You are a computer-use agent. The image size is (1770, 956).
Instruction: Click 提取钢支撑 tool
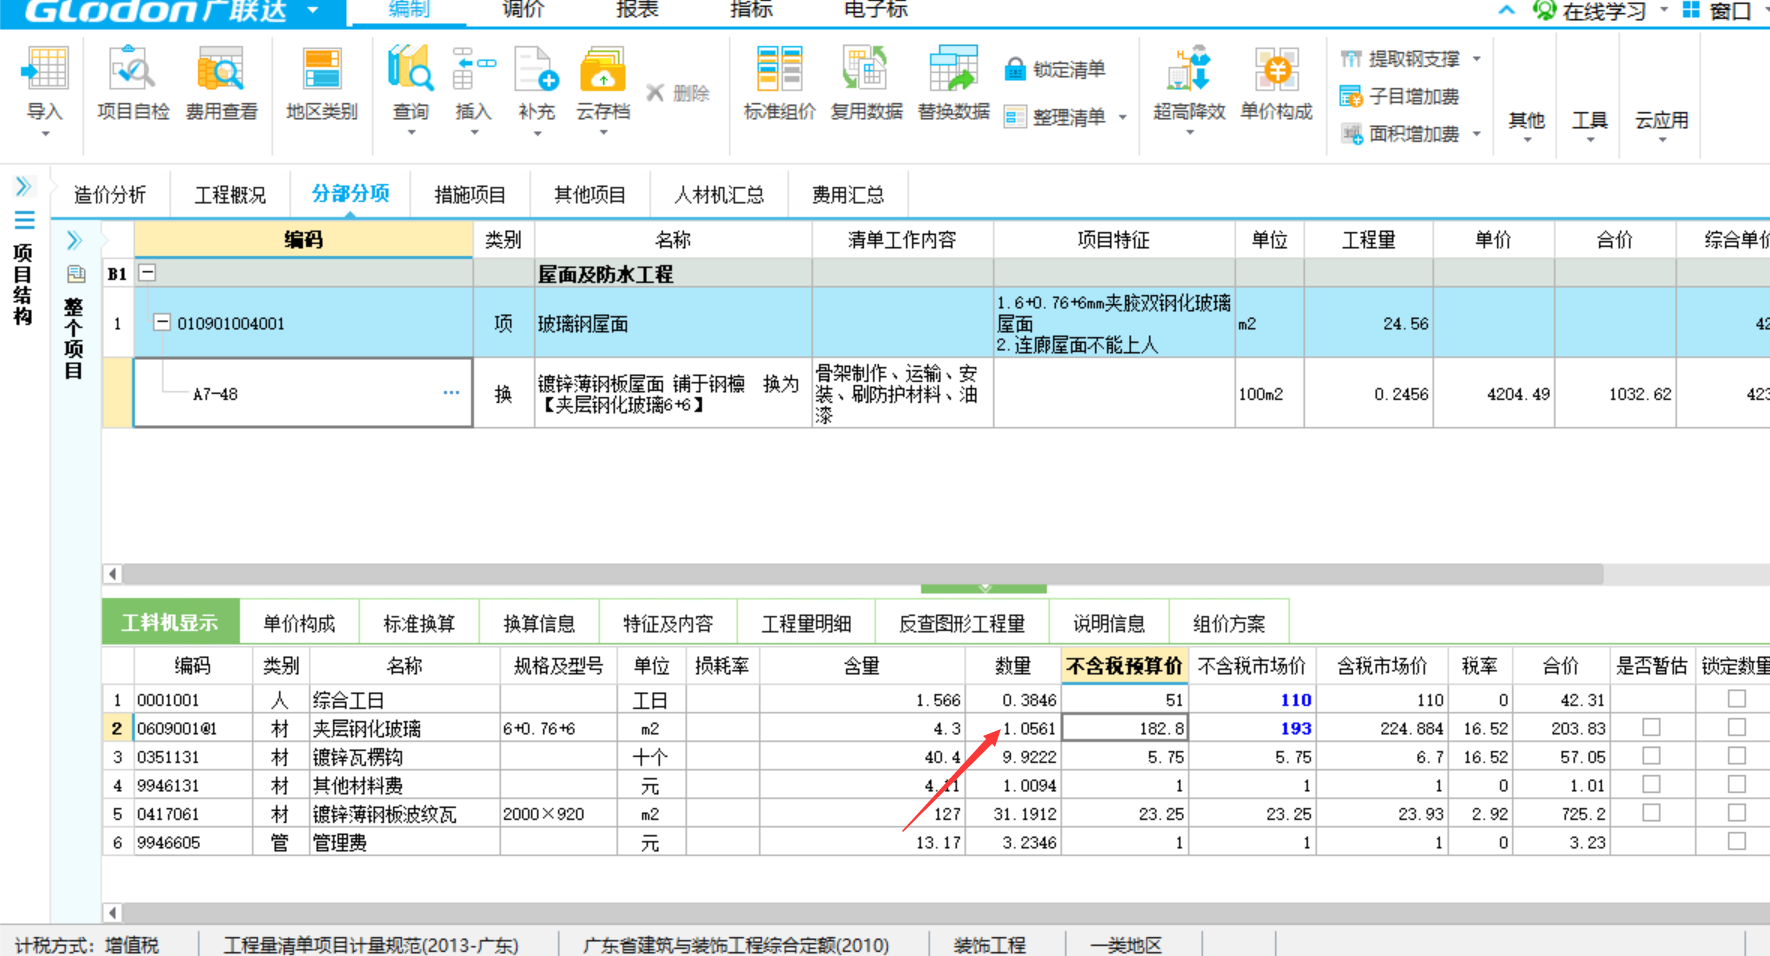click(1401, 59)
